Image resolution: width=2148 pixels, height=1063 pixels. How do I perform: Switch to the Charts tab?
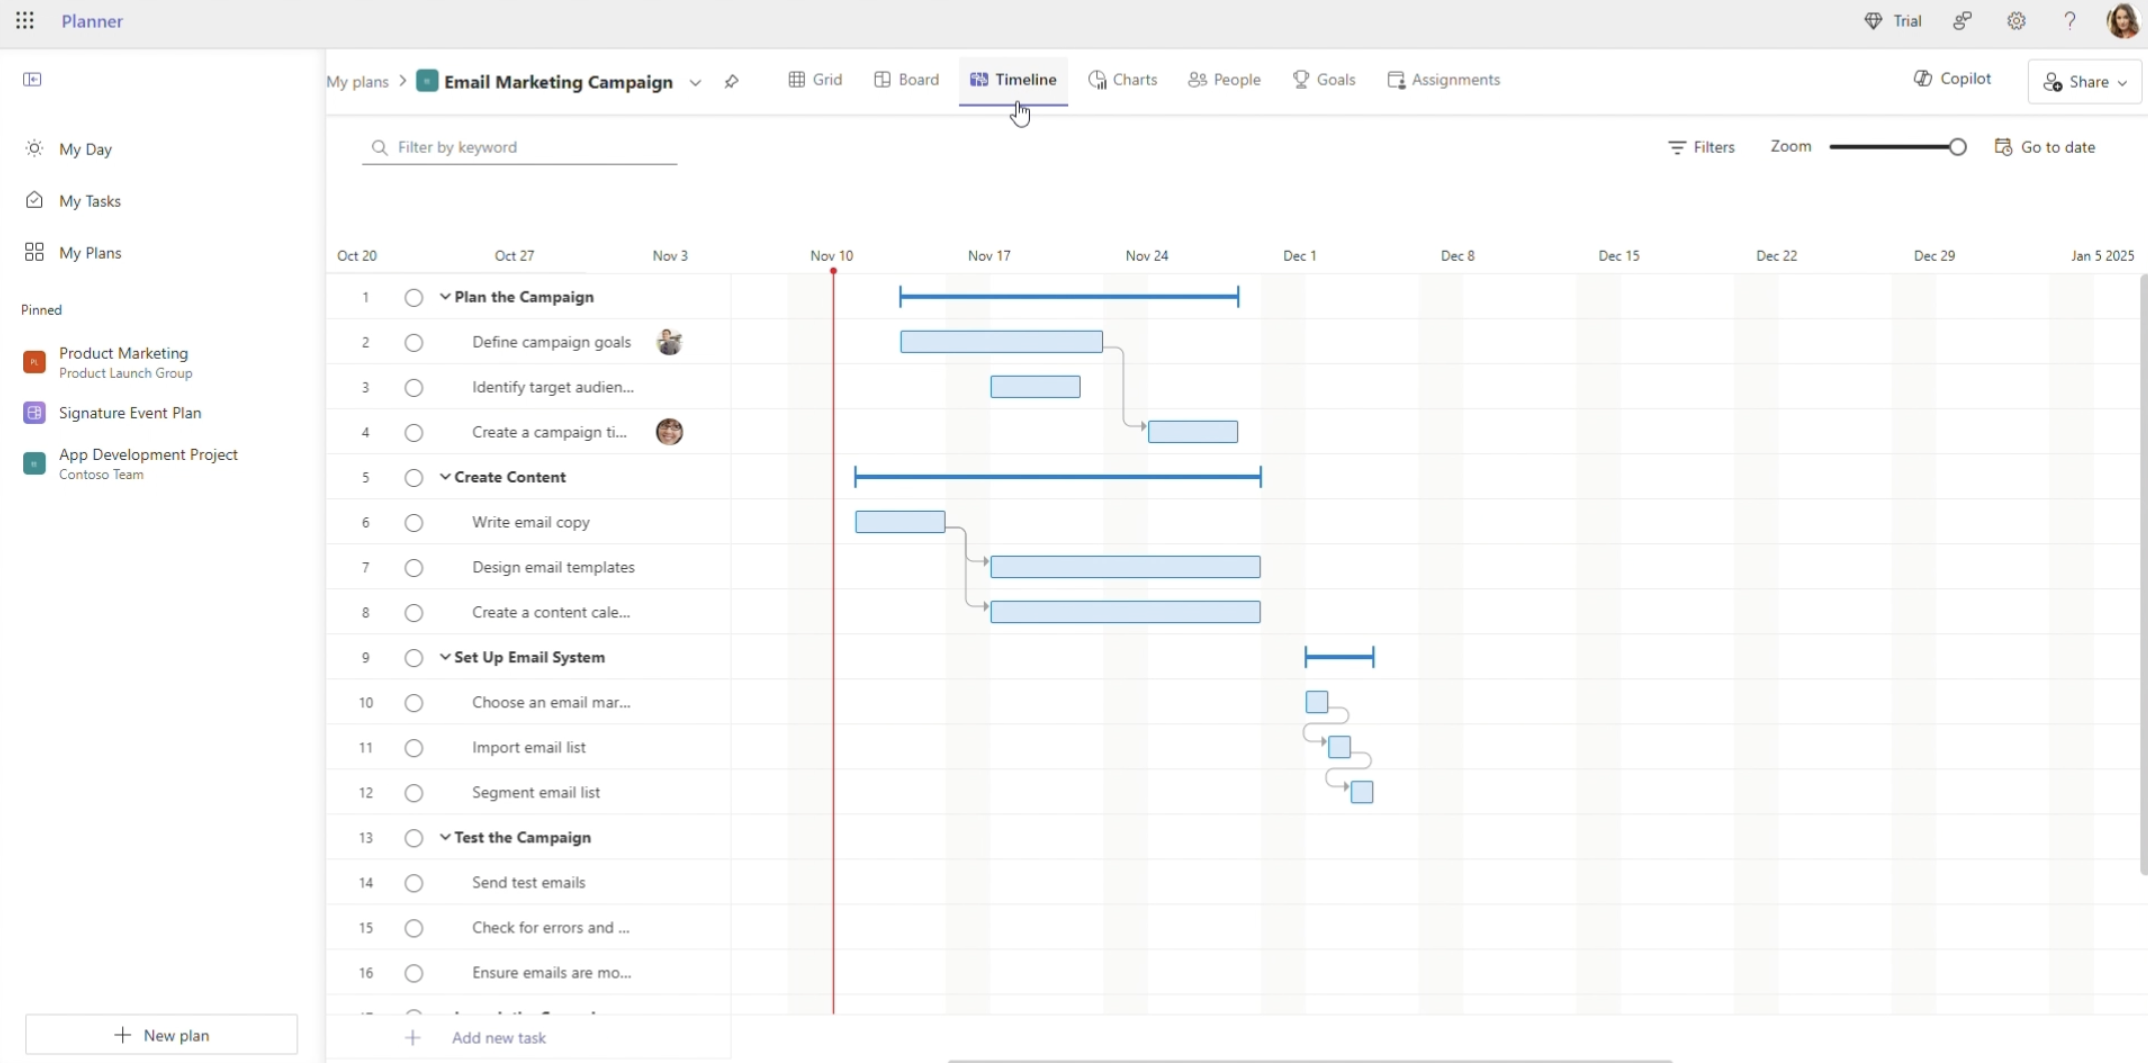point(1122,80)
